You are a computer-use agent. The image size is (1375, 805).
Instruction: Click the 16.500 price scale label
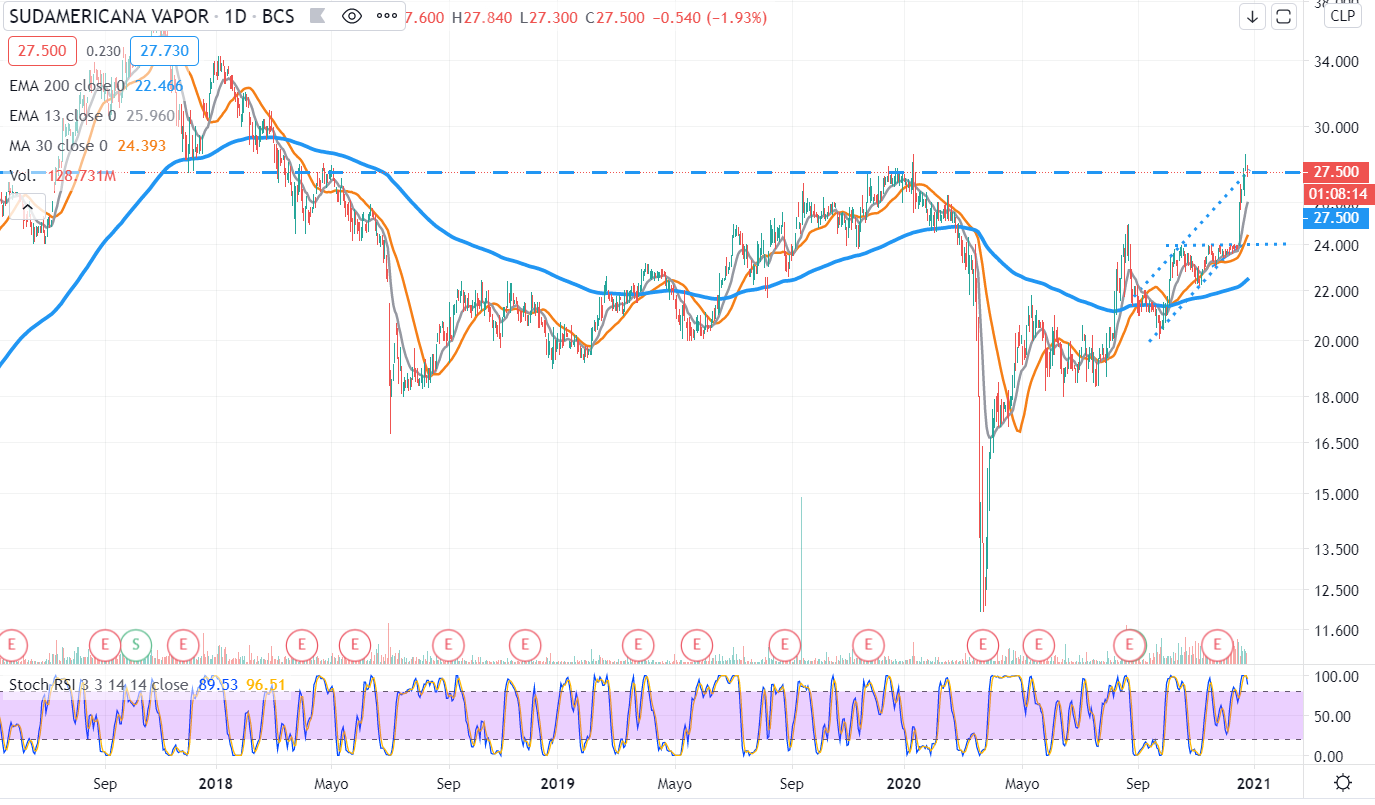coord(1336,443)
